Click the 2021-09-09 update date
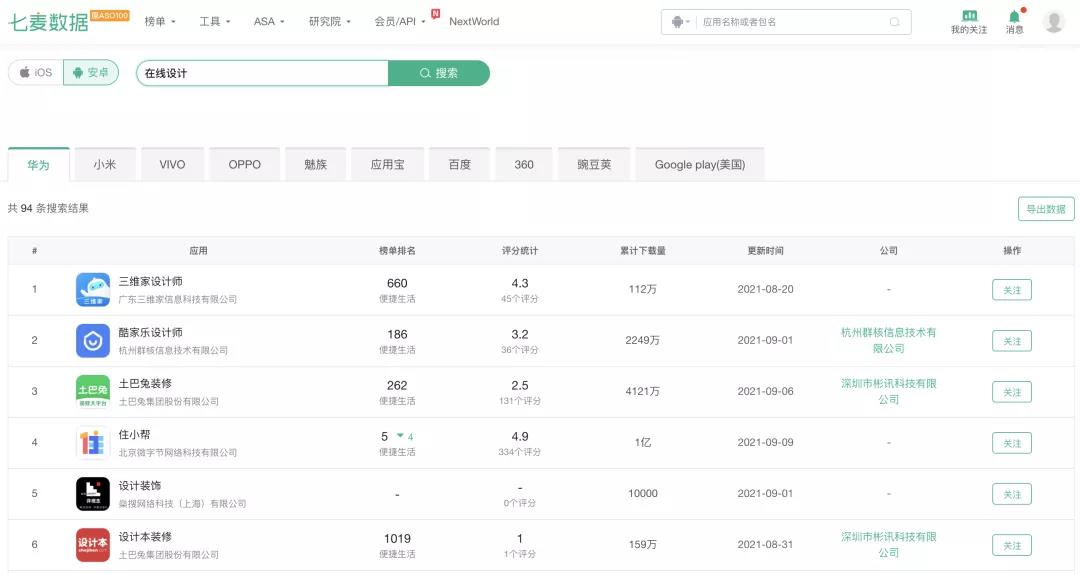 (765, 442)
